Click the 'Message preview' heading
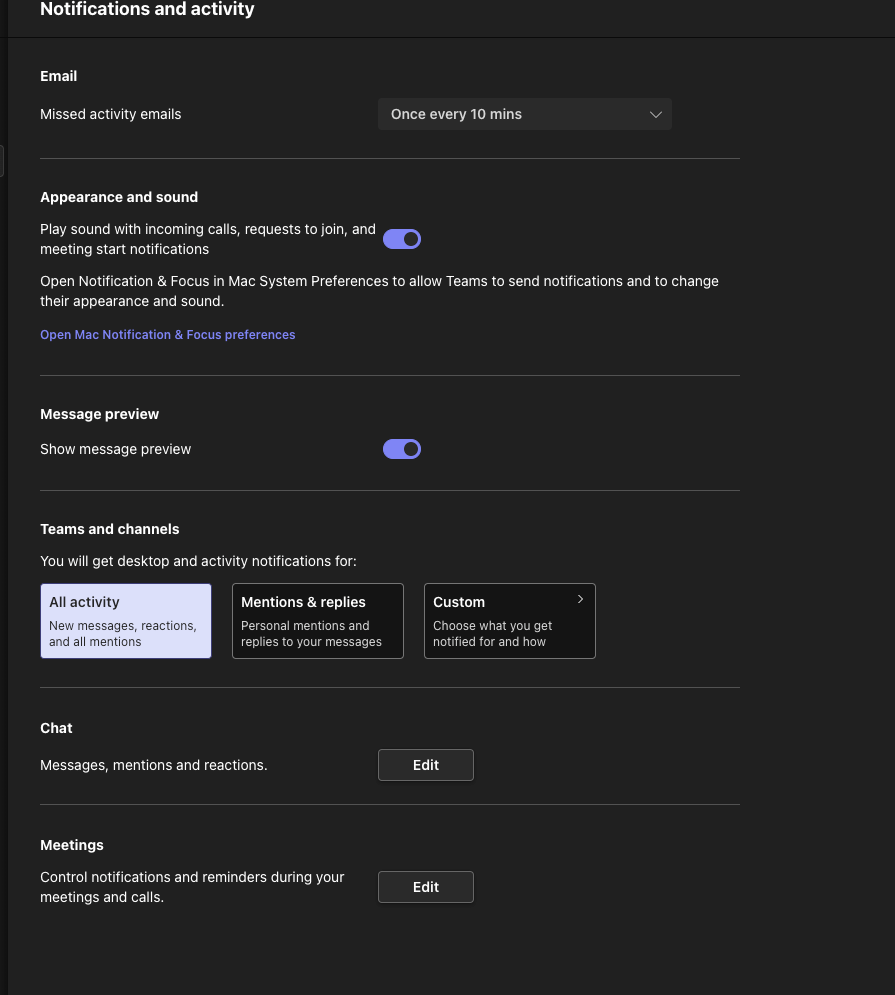The width and height of the screenshot is (895, 995). click(x=100, y=414)
